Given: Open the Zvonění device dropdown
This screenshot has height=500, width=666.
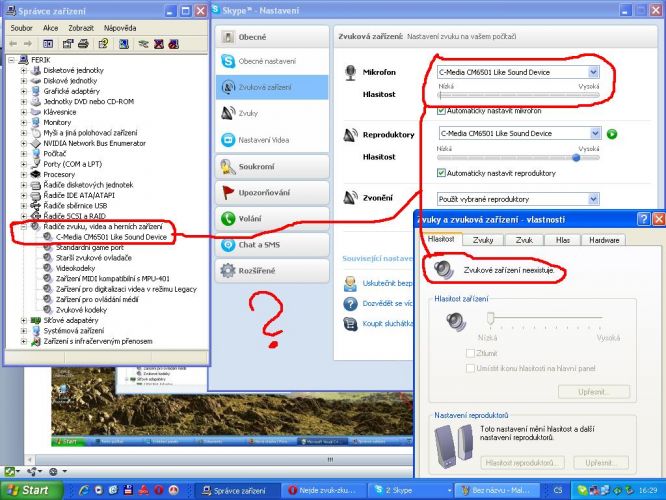Looking at the screenshot, I should click(x=594, y=199).
